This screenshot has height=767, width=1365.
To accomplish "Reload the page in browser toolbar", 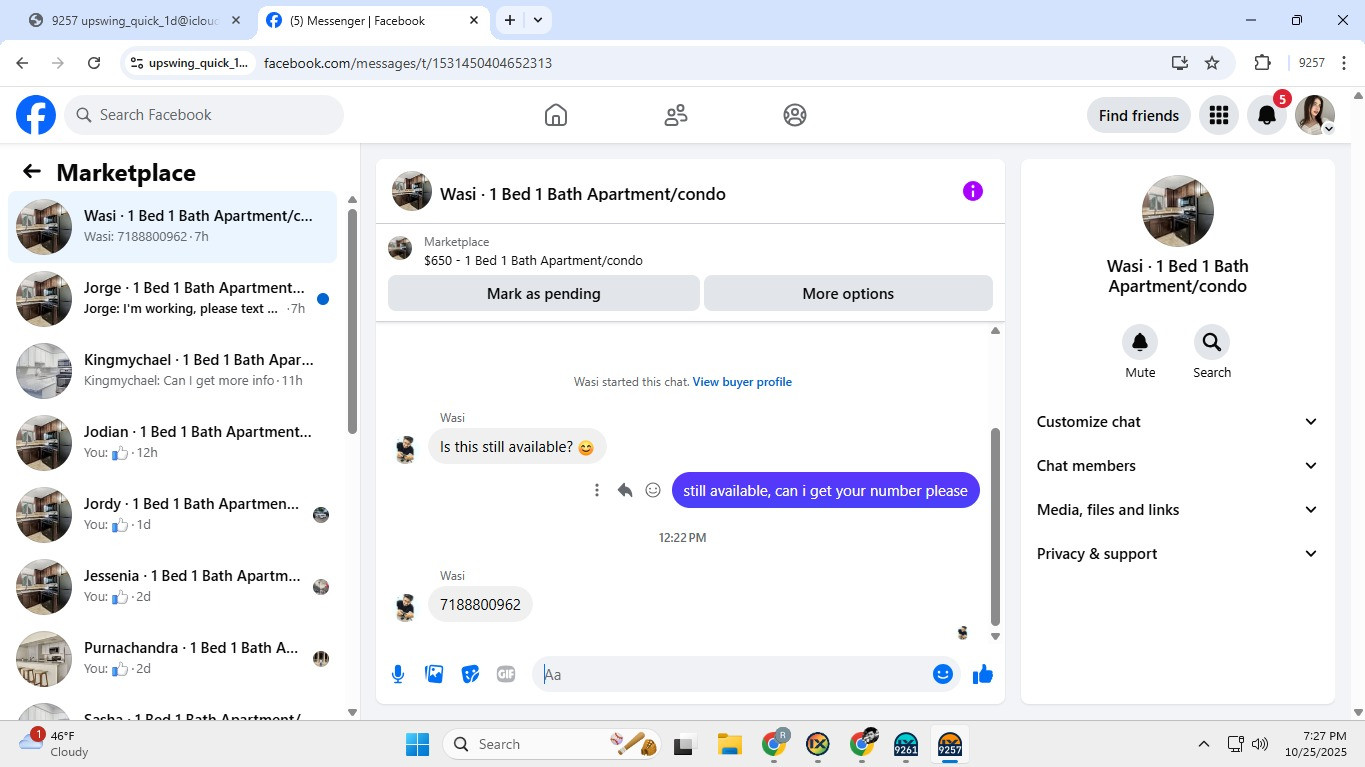I will point(94,63).
